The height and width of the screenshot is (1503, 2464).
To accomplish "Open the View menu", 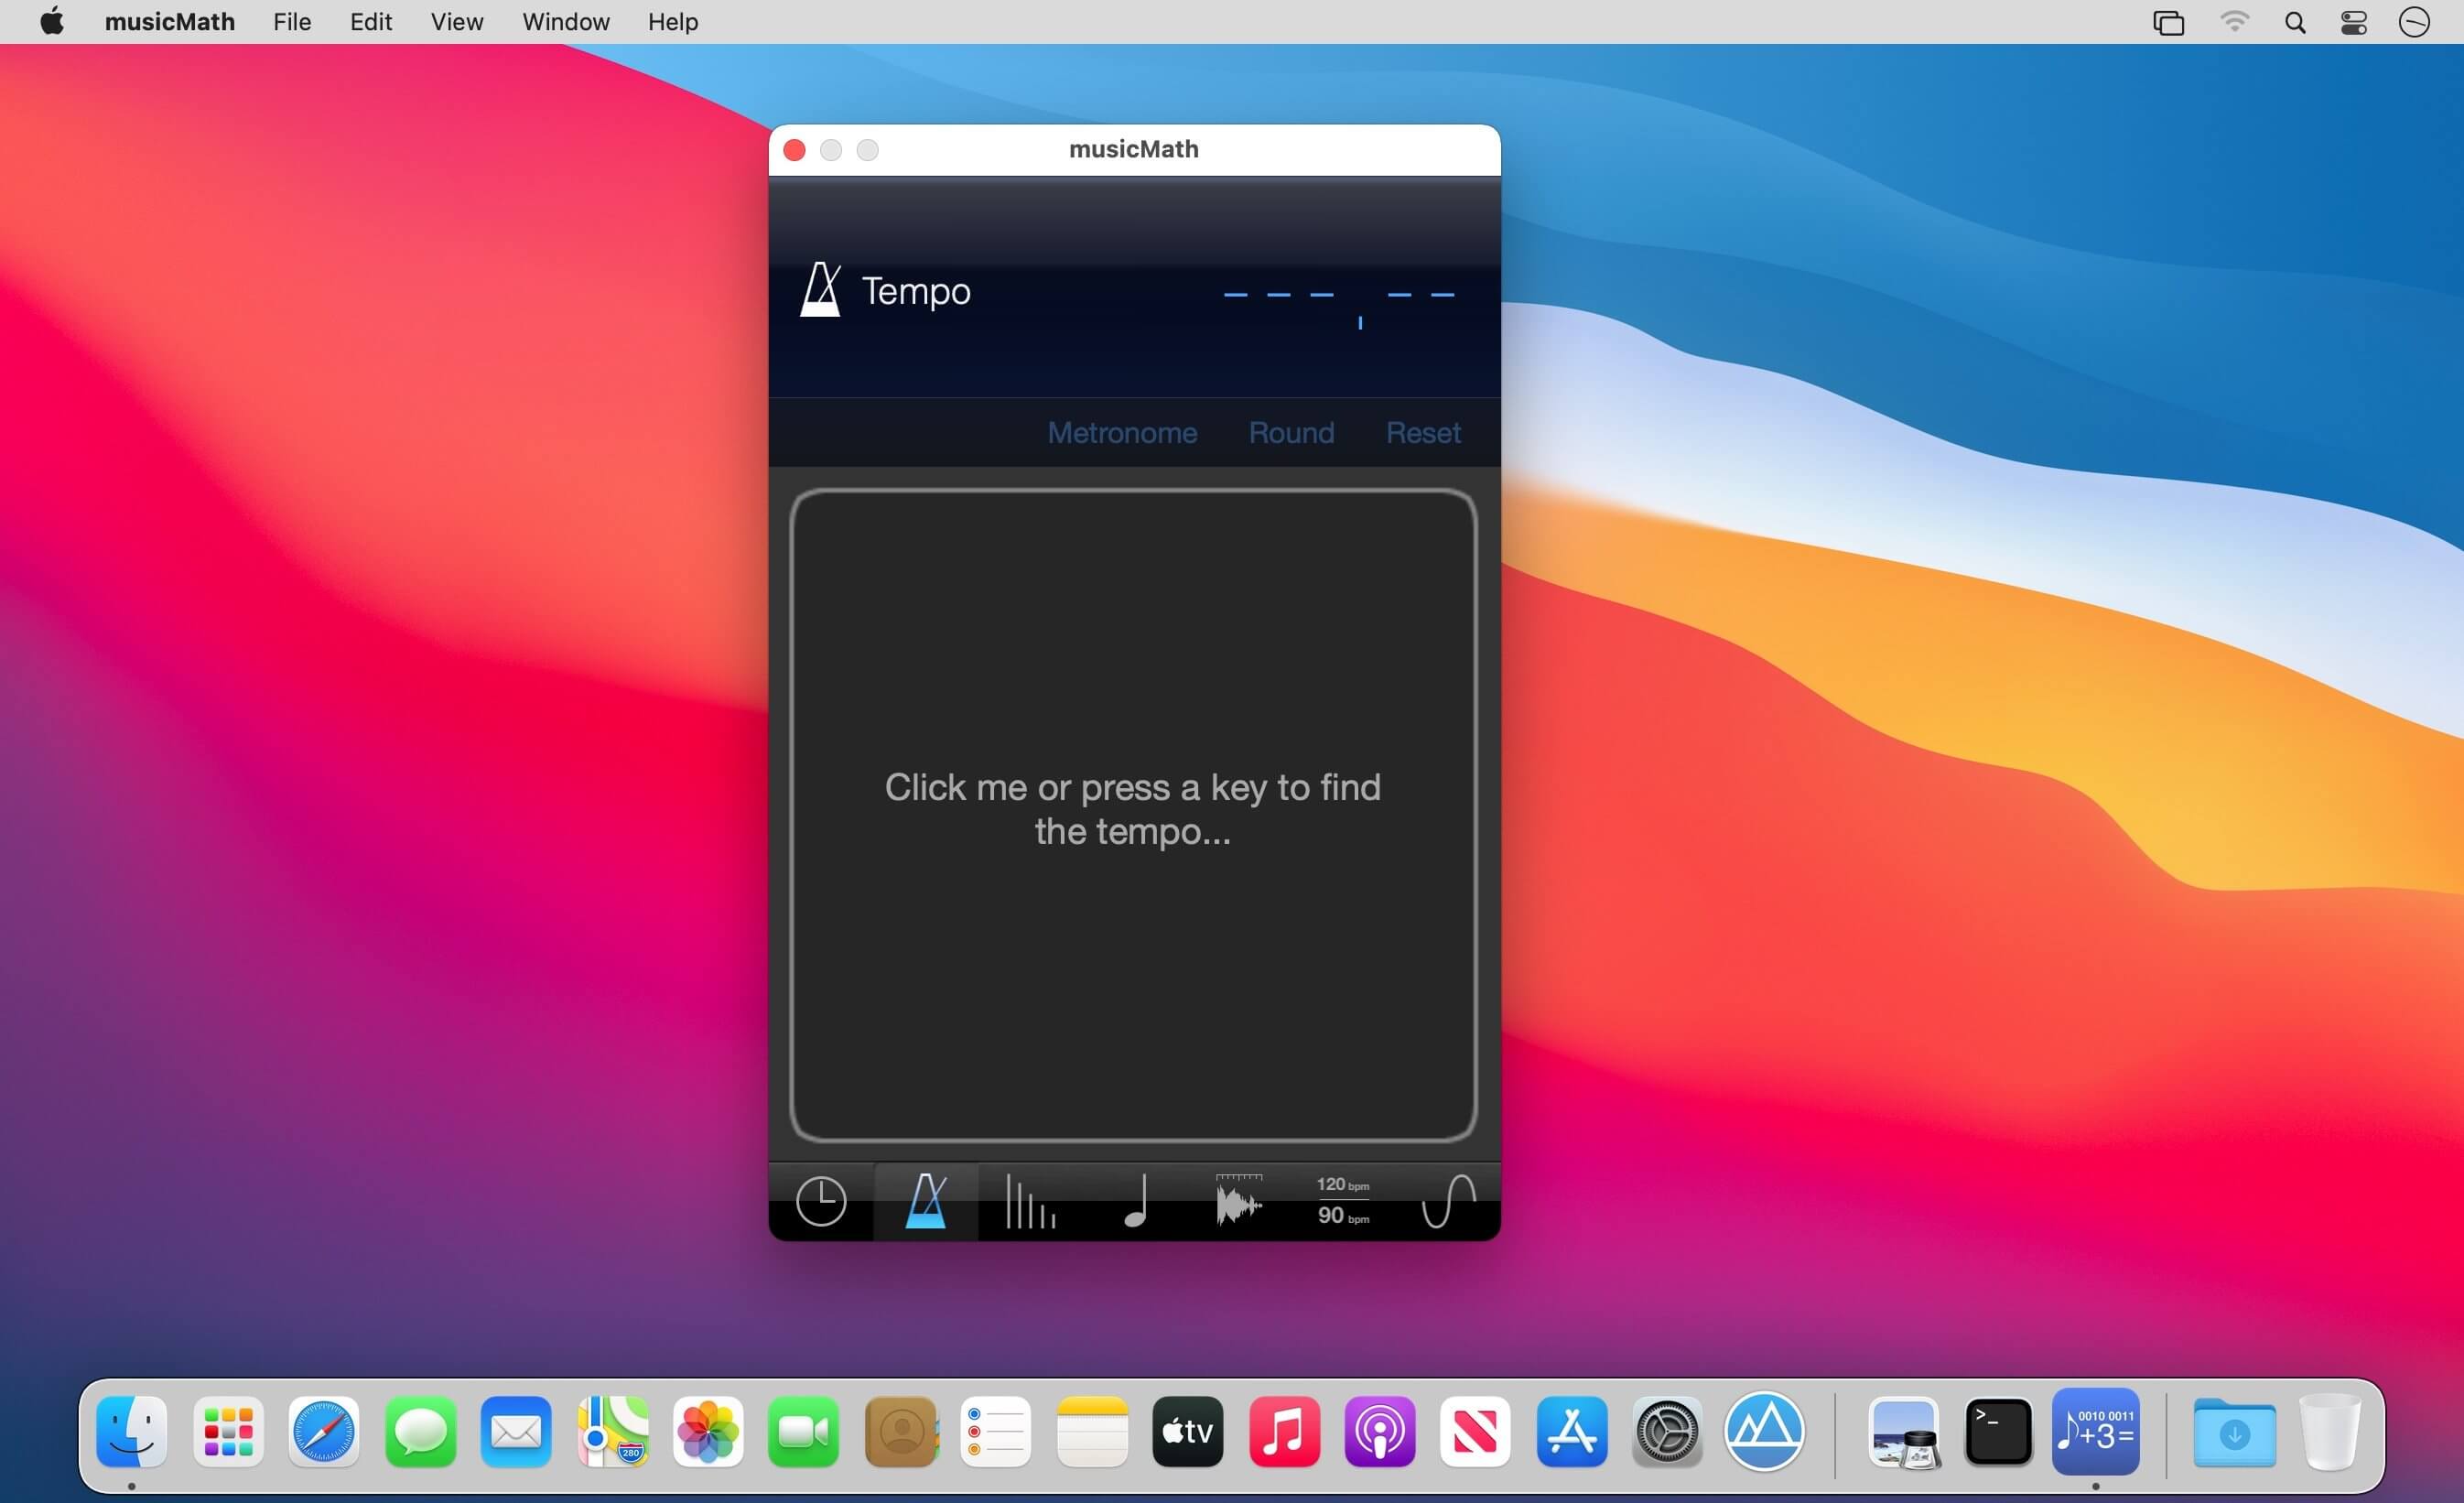I will coord(456,22).
